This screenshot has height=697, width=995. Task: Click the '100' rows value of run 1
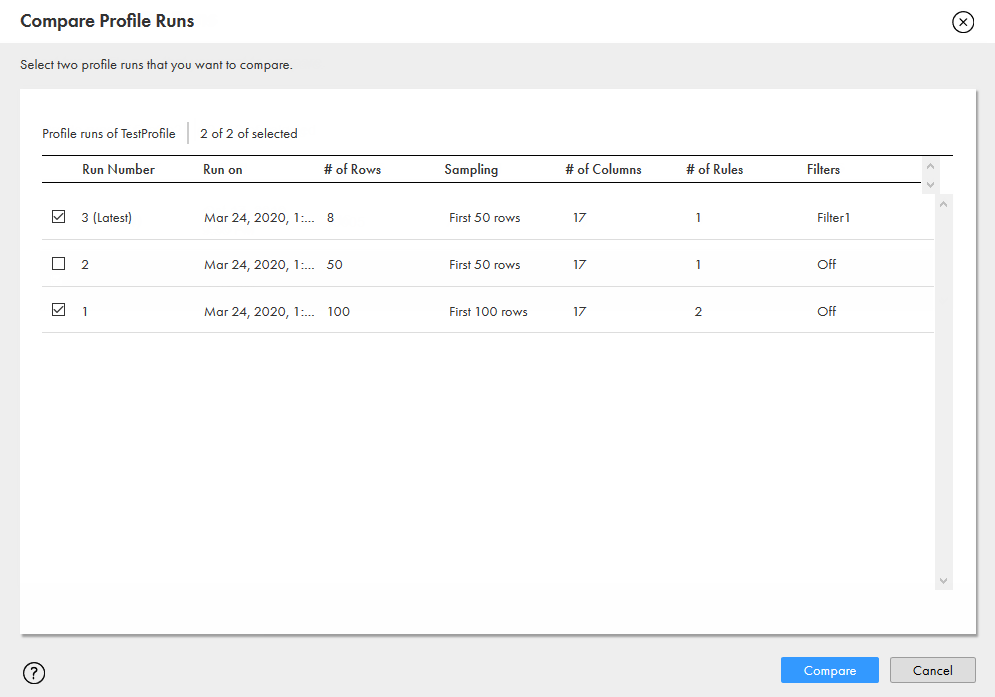tap(338, 312)
